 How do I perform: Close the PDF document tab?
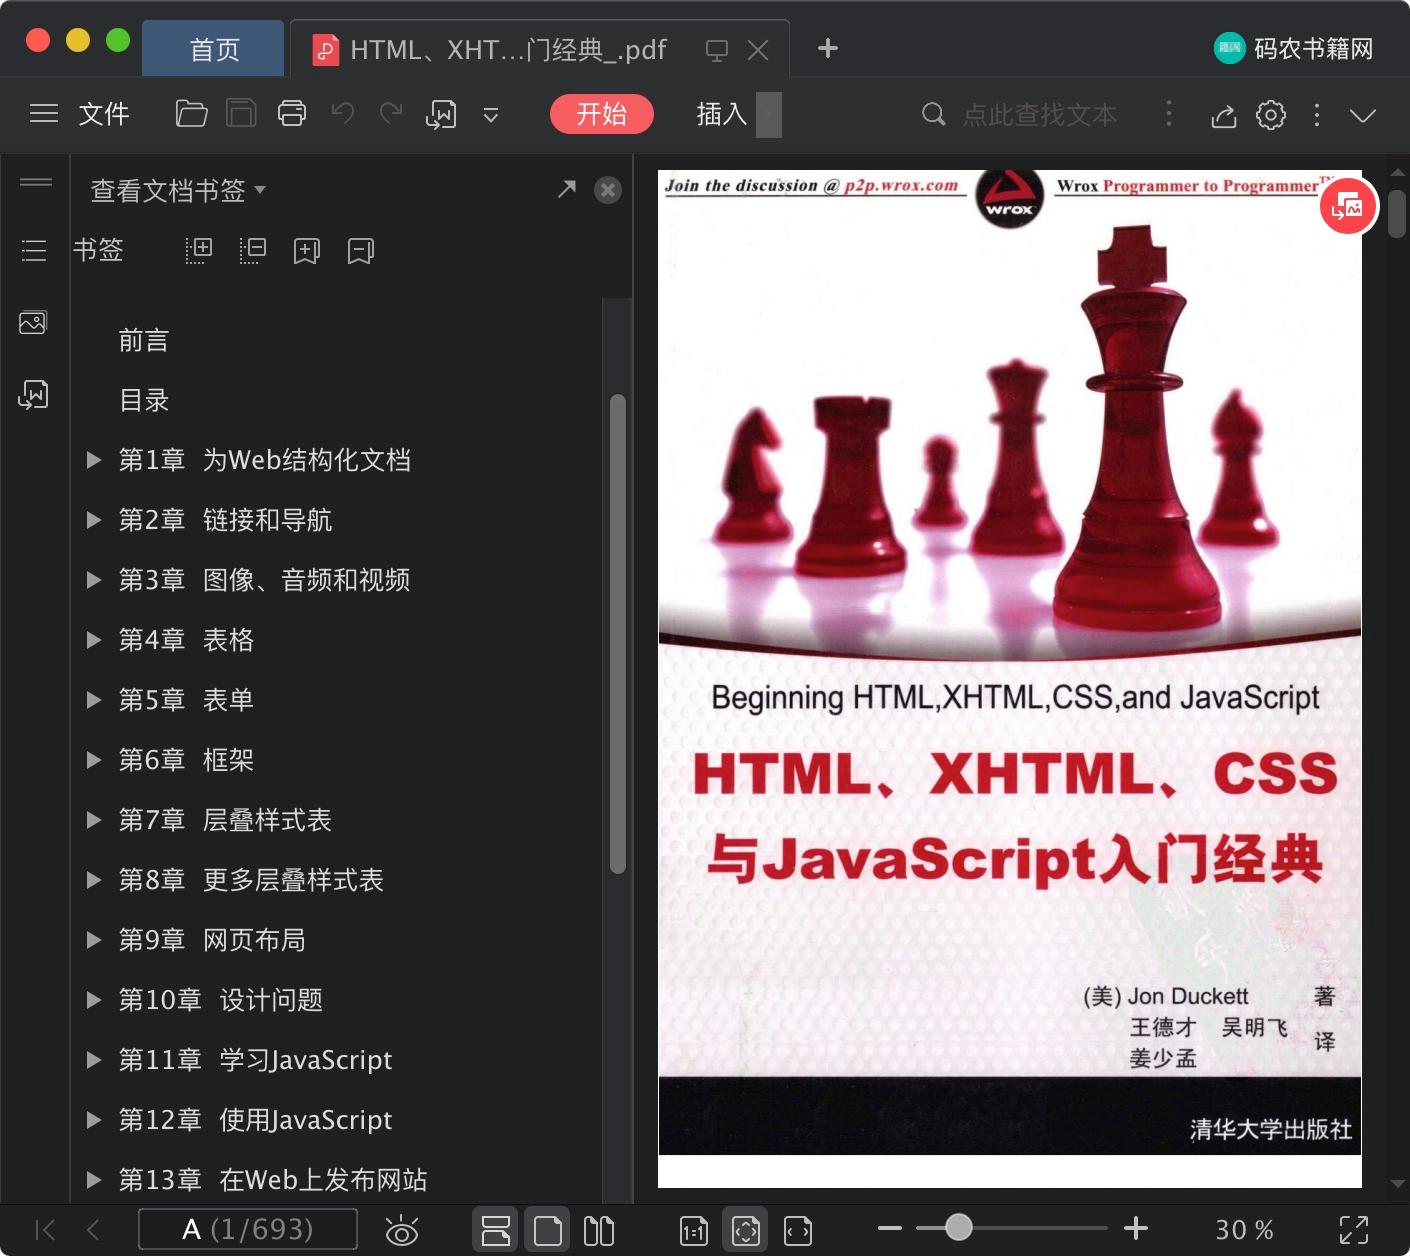[x=758, y=50]
